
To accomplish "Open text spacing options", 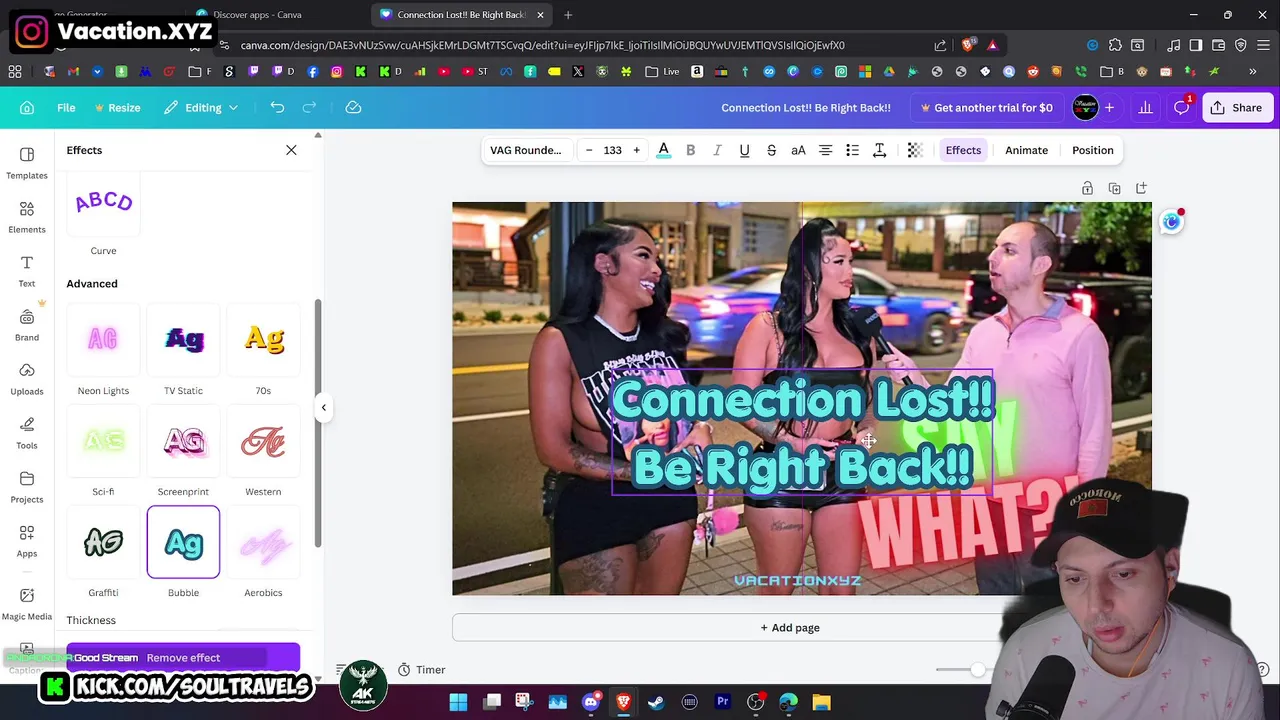I will (x=879, y=150).
